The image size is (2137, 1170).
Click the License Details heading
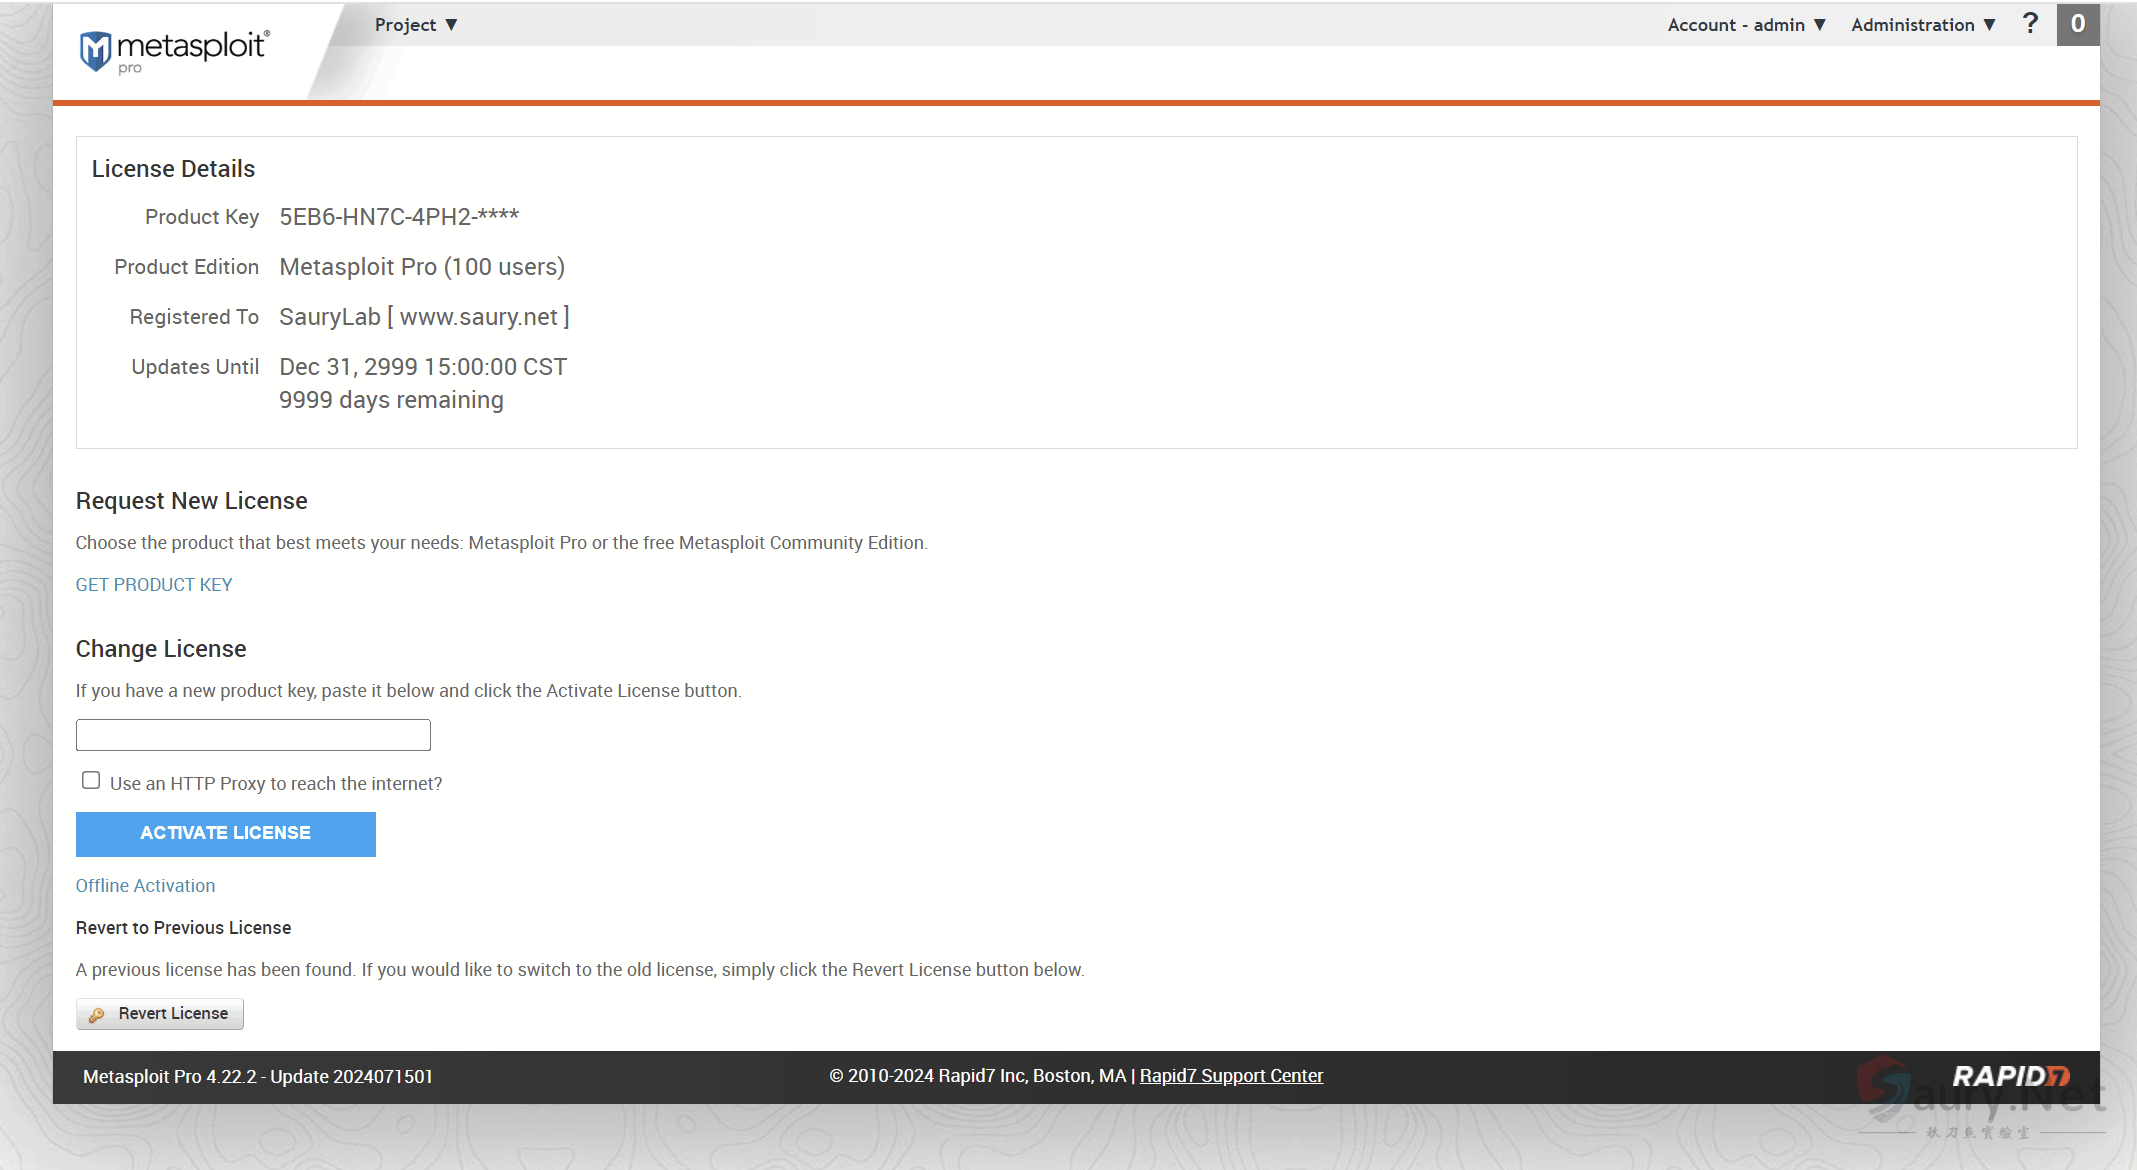click(173, 169)
